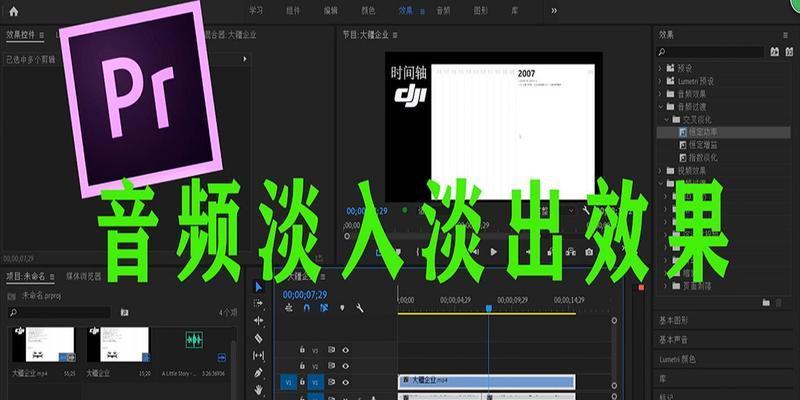Toggle V1 track eye visibility
Viewport: 800px width, 400px height.
click(346, 382)
